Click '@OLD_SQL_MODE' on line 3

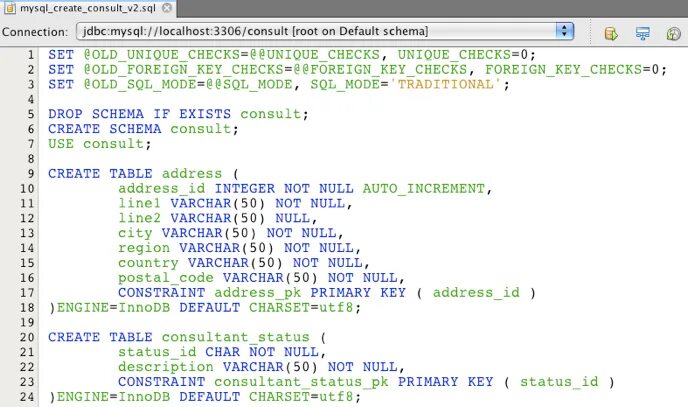[140, 84]
